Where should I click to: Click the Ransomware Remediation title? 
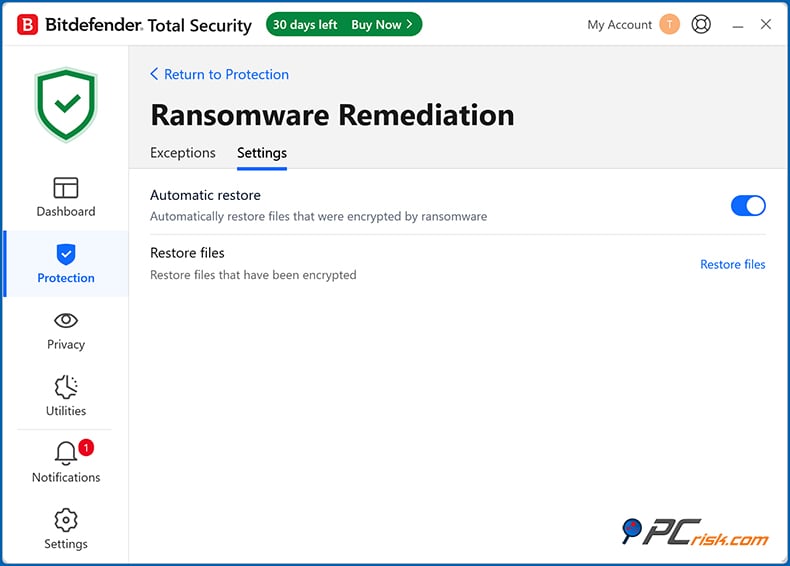[333, 115]
